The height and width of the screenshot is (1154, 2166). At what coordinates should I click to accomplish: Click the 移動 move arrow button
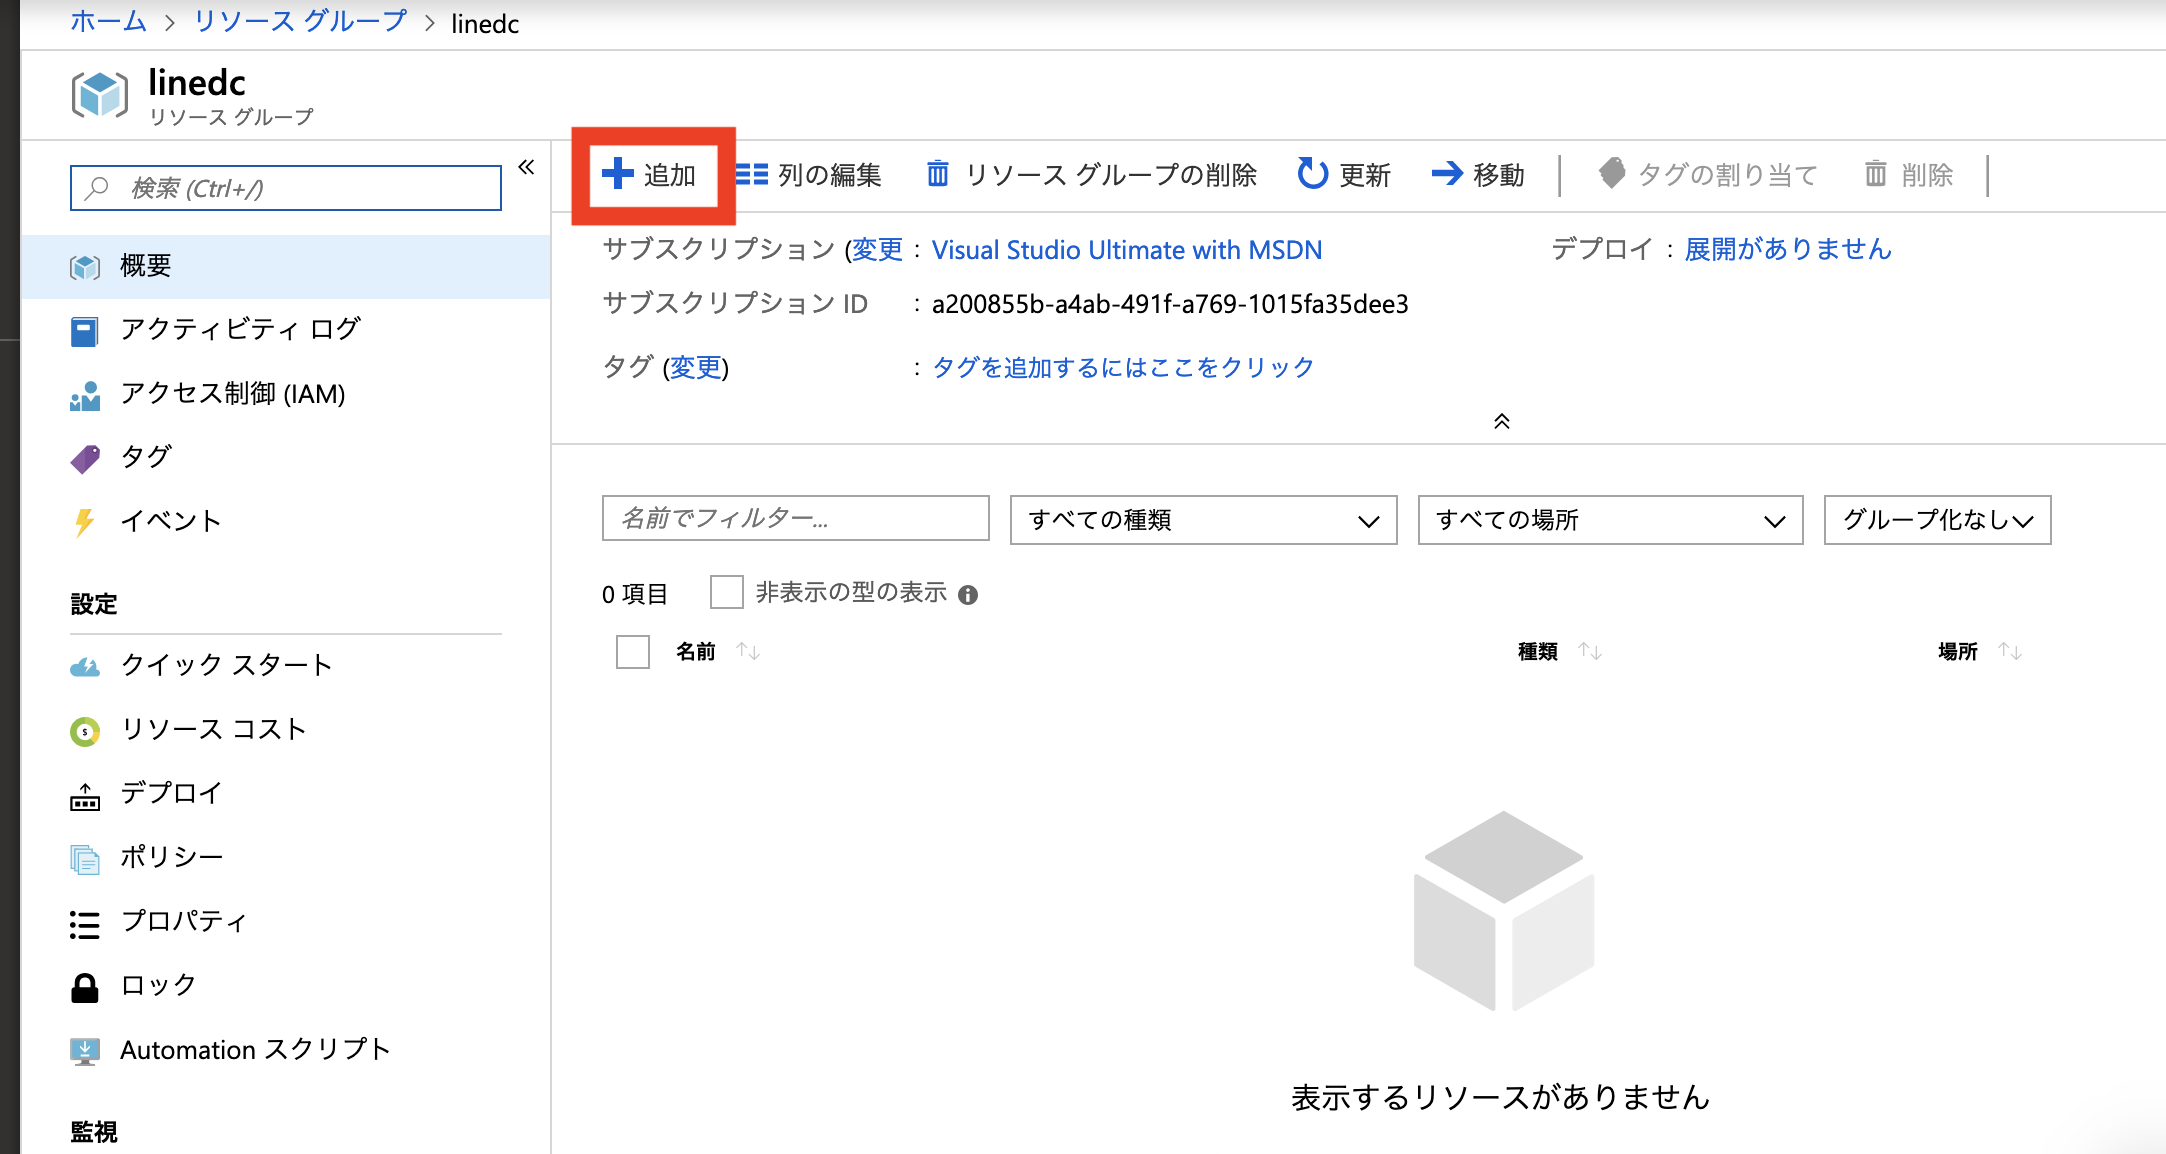[x=1478, y=175]
